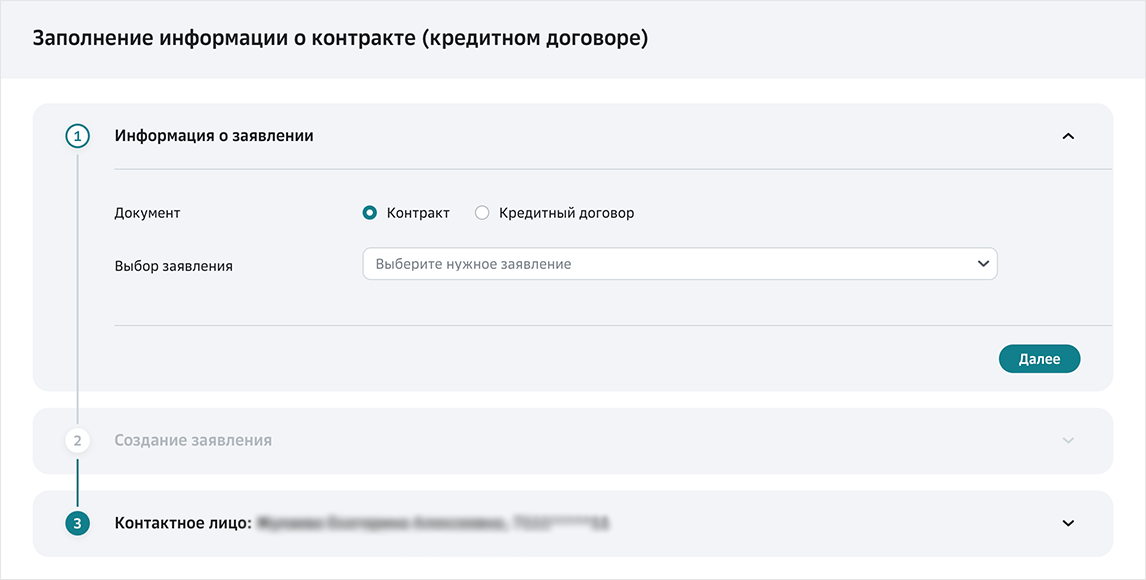Click the Информация о заявлении heading

pyautogui.click(x=214, y=136)
